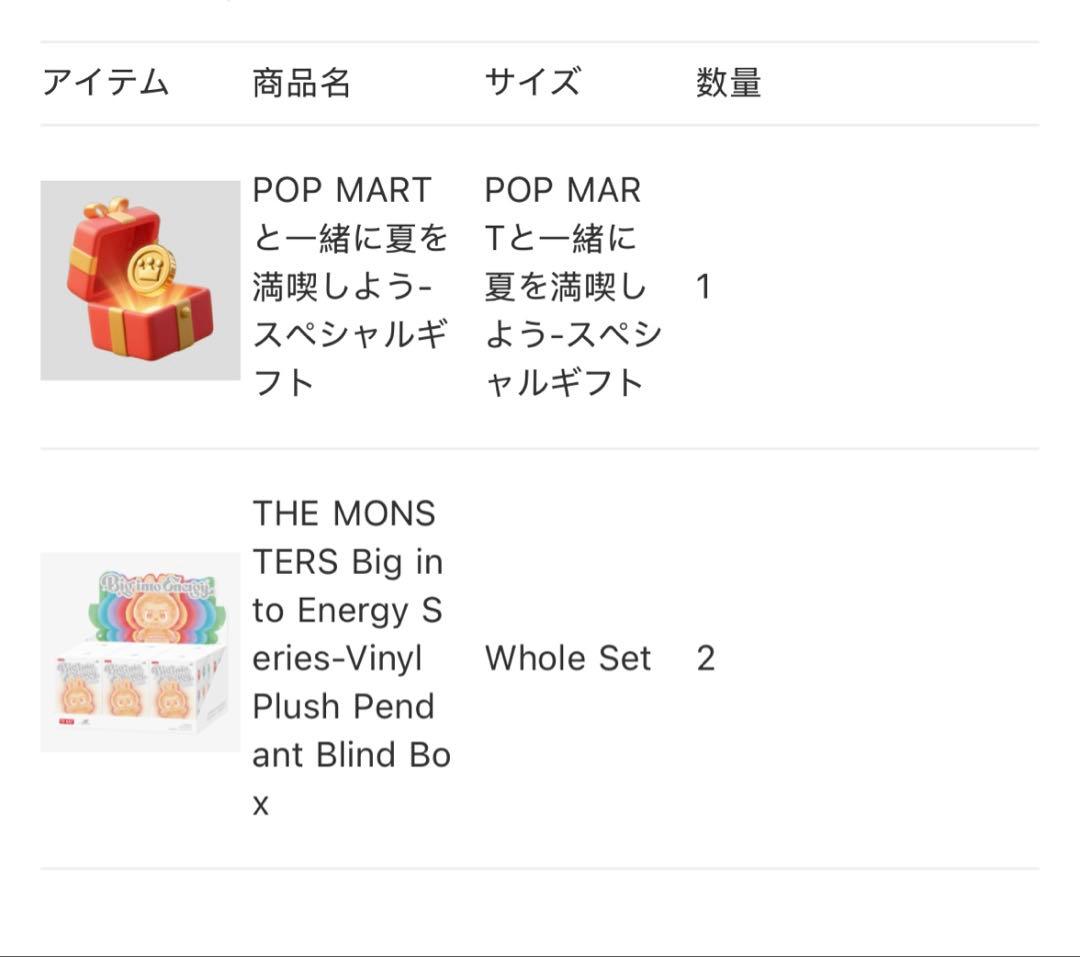Open THE MONSTERS blind box set thumbnail
This screenshot has height=957, width=1080.
[x=140, y=652]
